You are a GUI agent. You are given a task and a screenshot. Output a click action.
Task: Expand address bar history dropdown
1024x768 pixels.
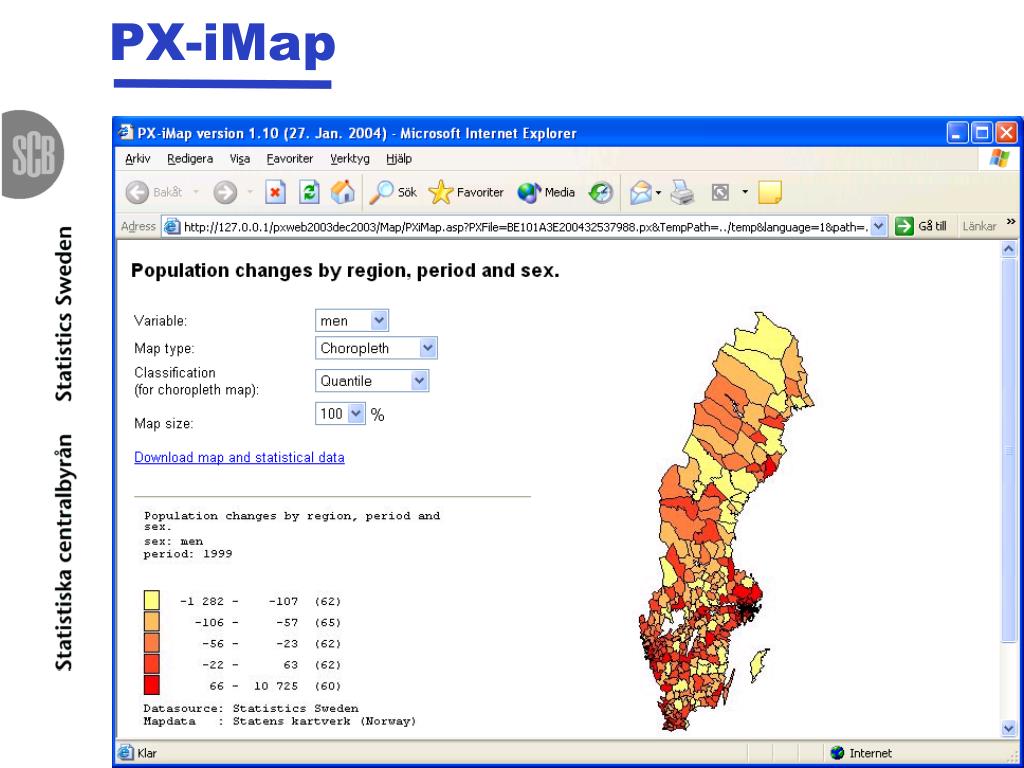[879, 226]
